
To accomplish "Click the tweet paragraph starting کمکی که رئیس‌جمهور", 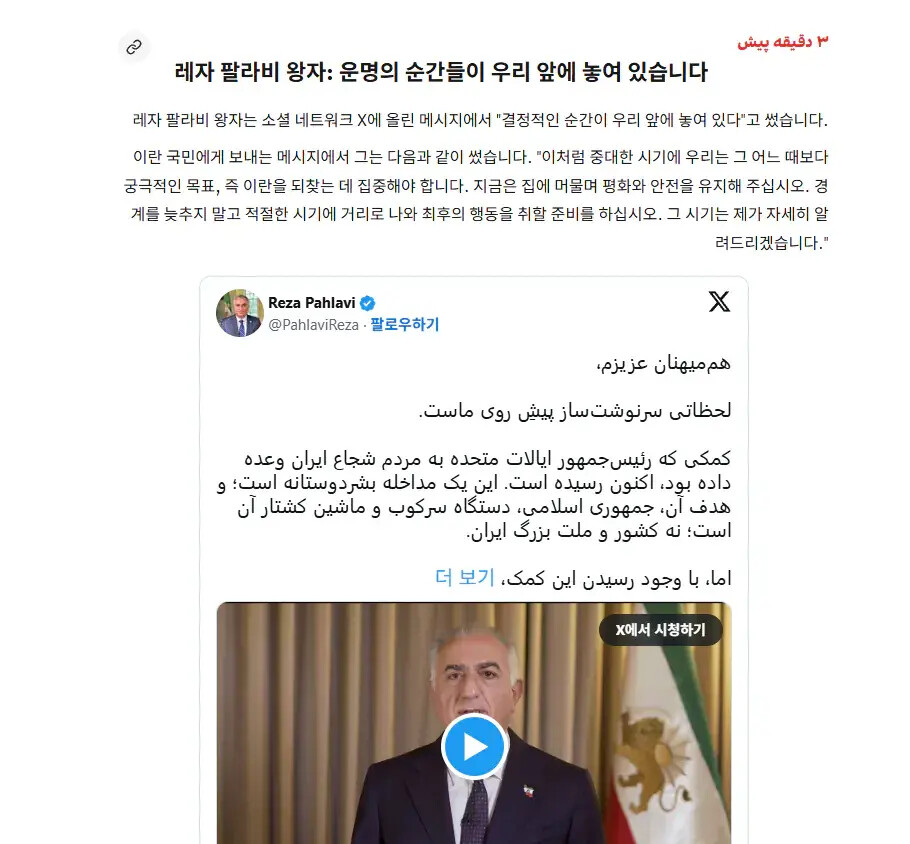I will (x=474, y=495).
